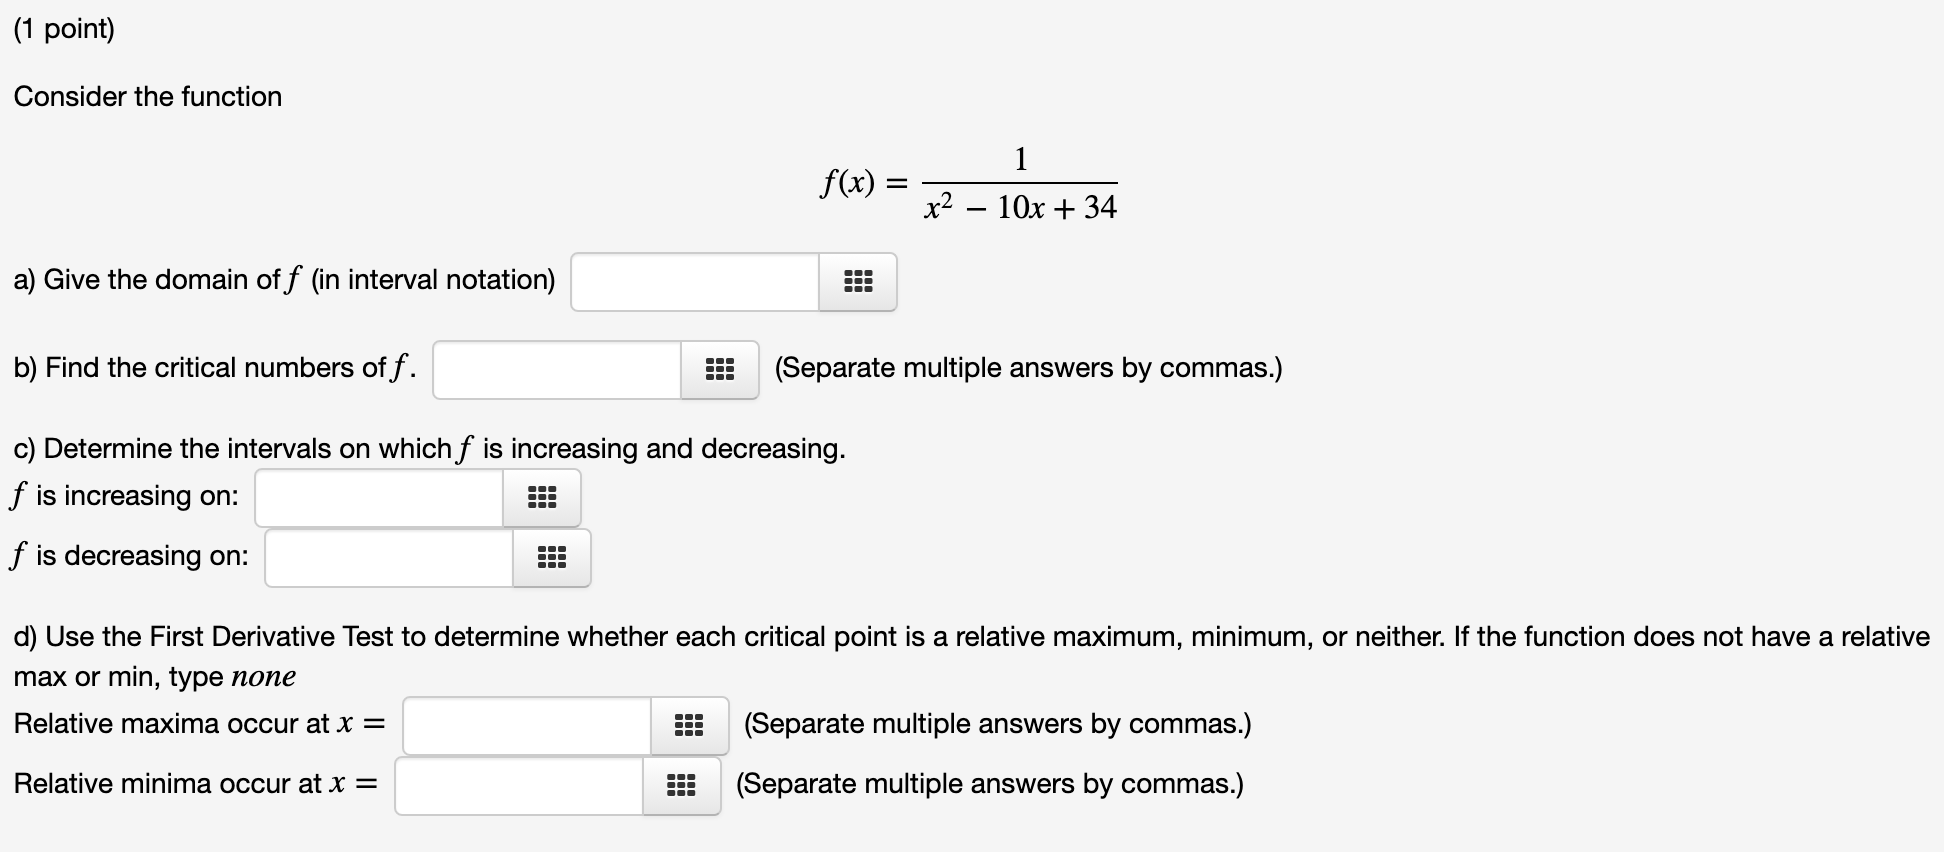Click the part c) question text
Screen dimensions: 1944x852
[x=428, y=448]
